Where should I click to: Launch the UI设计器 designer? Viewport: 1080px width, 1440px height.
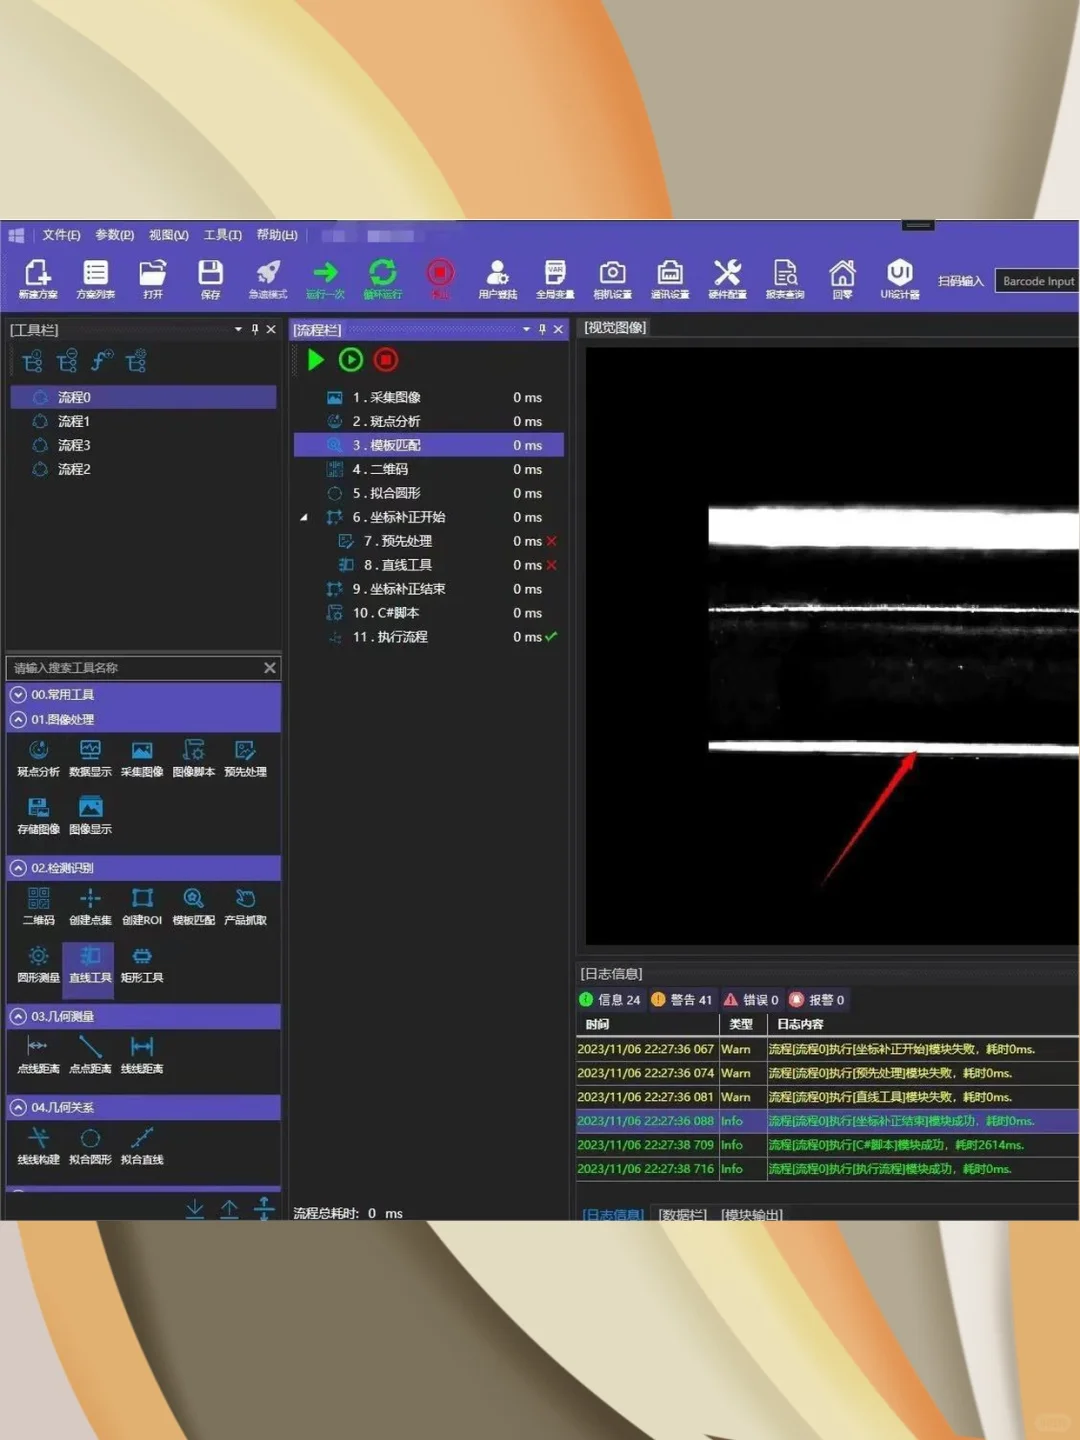(x=900, y=279)
